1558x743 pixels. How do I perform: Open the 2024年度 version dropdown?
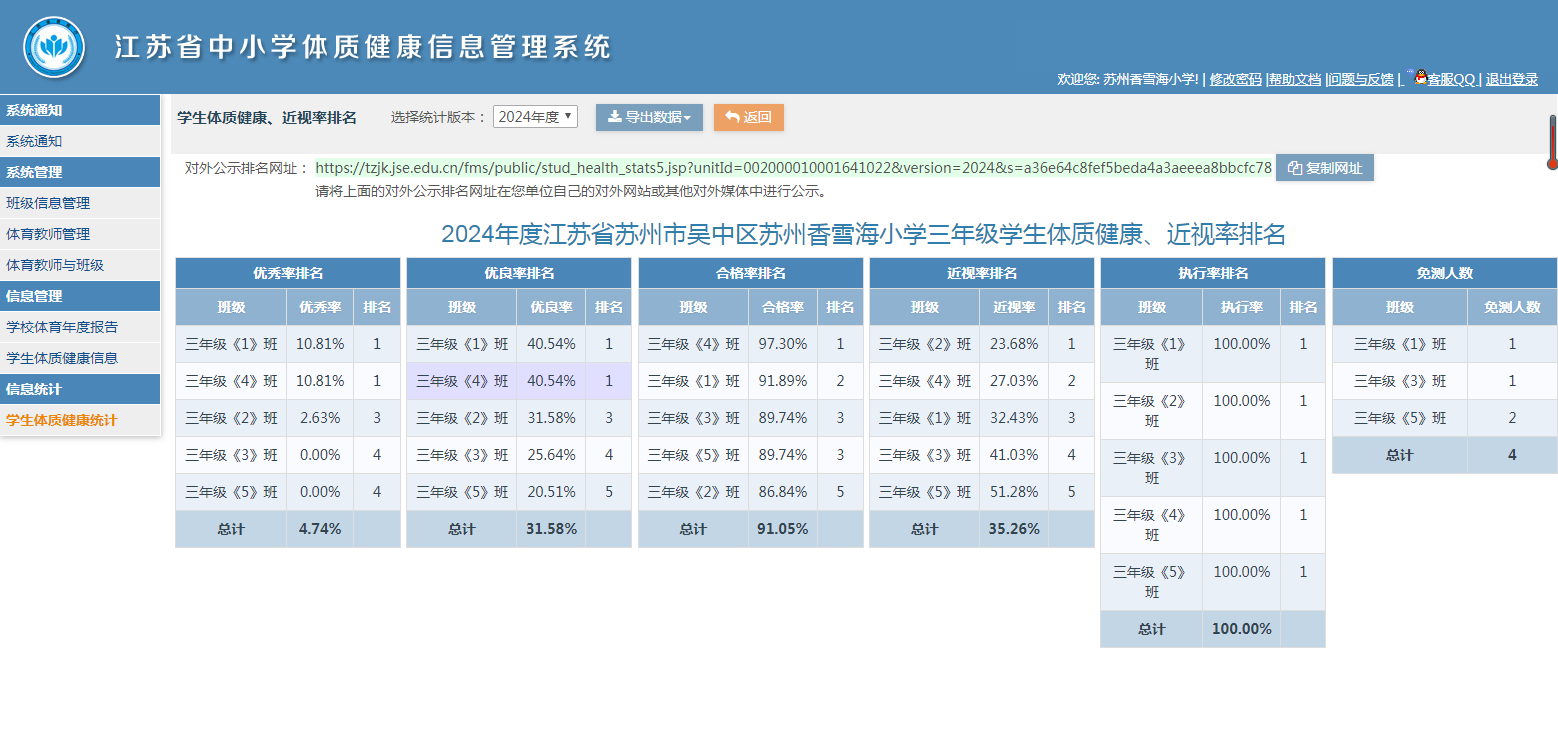tap(535, 117)
